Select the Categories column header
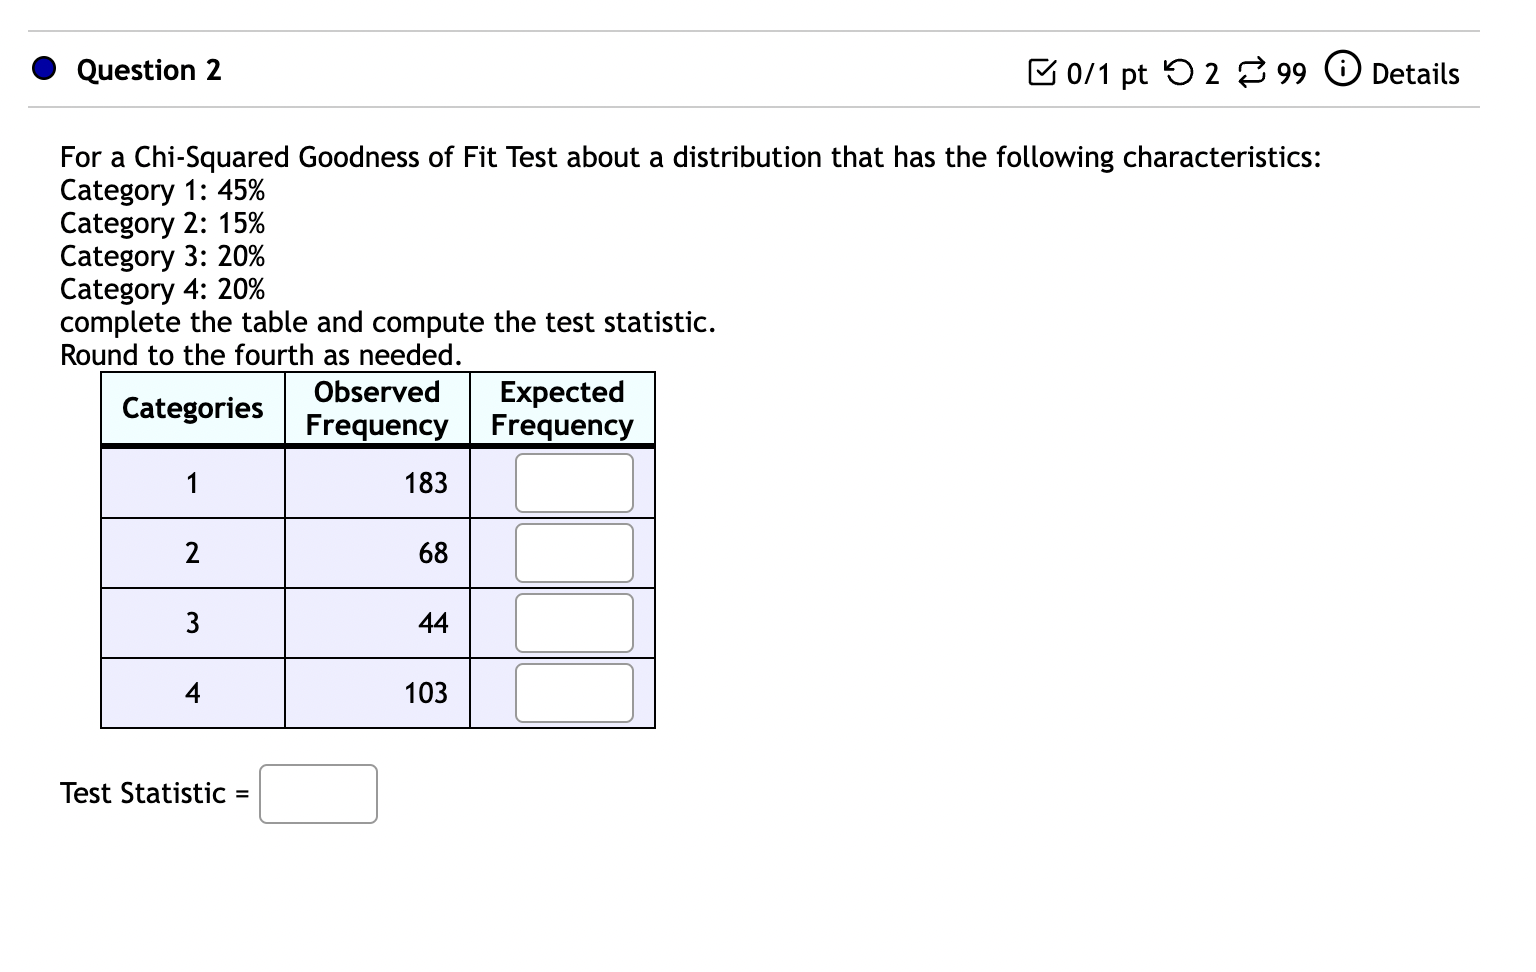Viewport: 1536px width, 972px height. point(192,408)
